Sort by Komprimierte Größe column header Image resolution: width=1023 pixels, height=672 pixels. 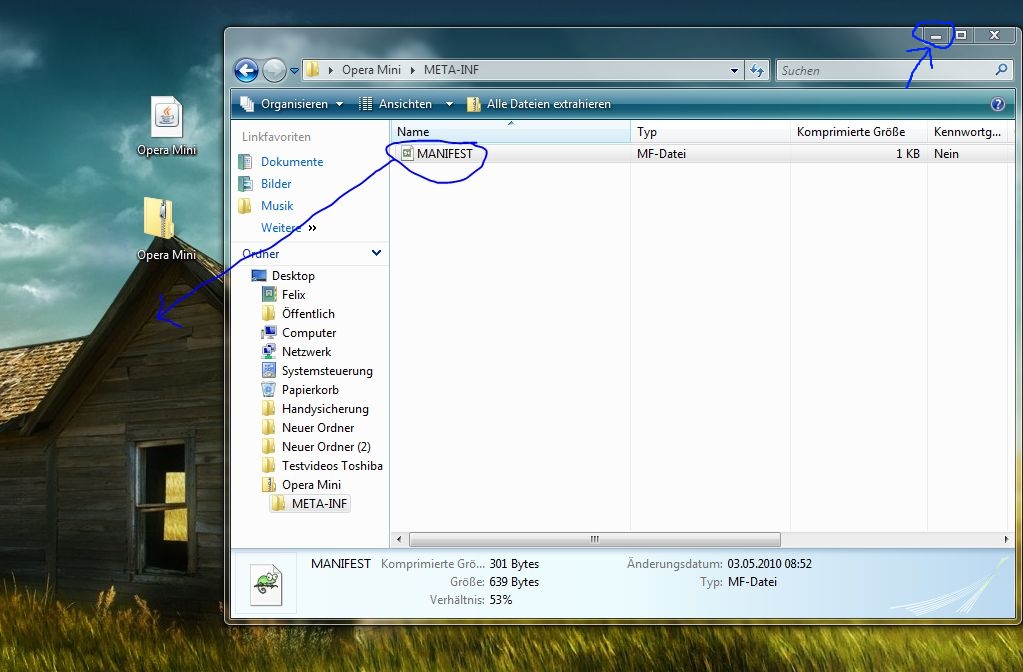tap(859, 132)
